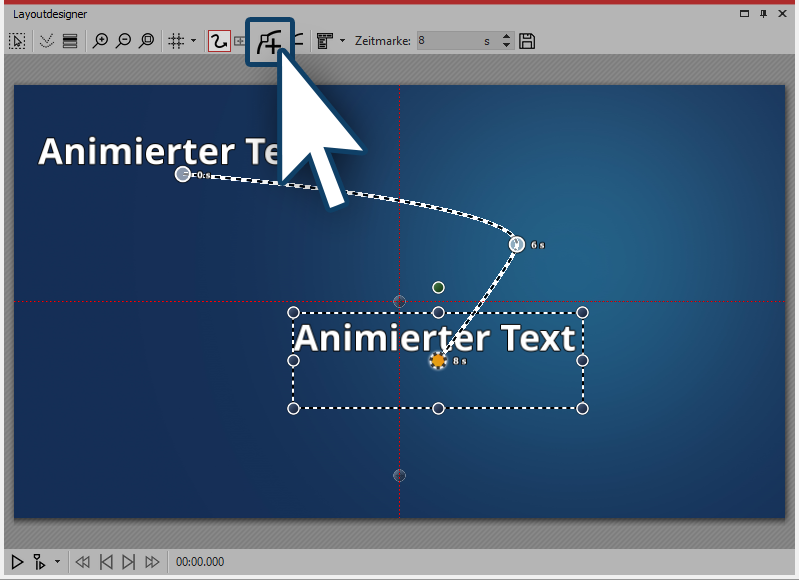The height and width of the screenshot is (580, 799).
Task: Click the save icon beside Zeitmarke
Action: [528, 41]
